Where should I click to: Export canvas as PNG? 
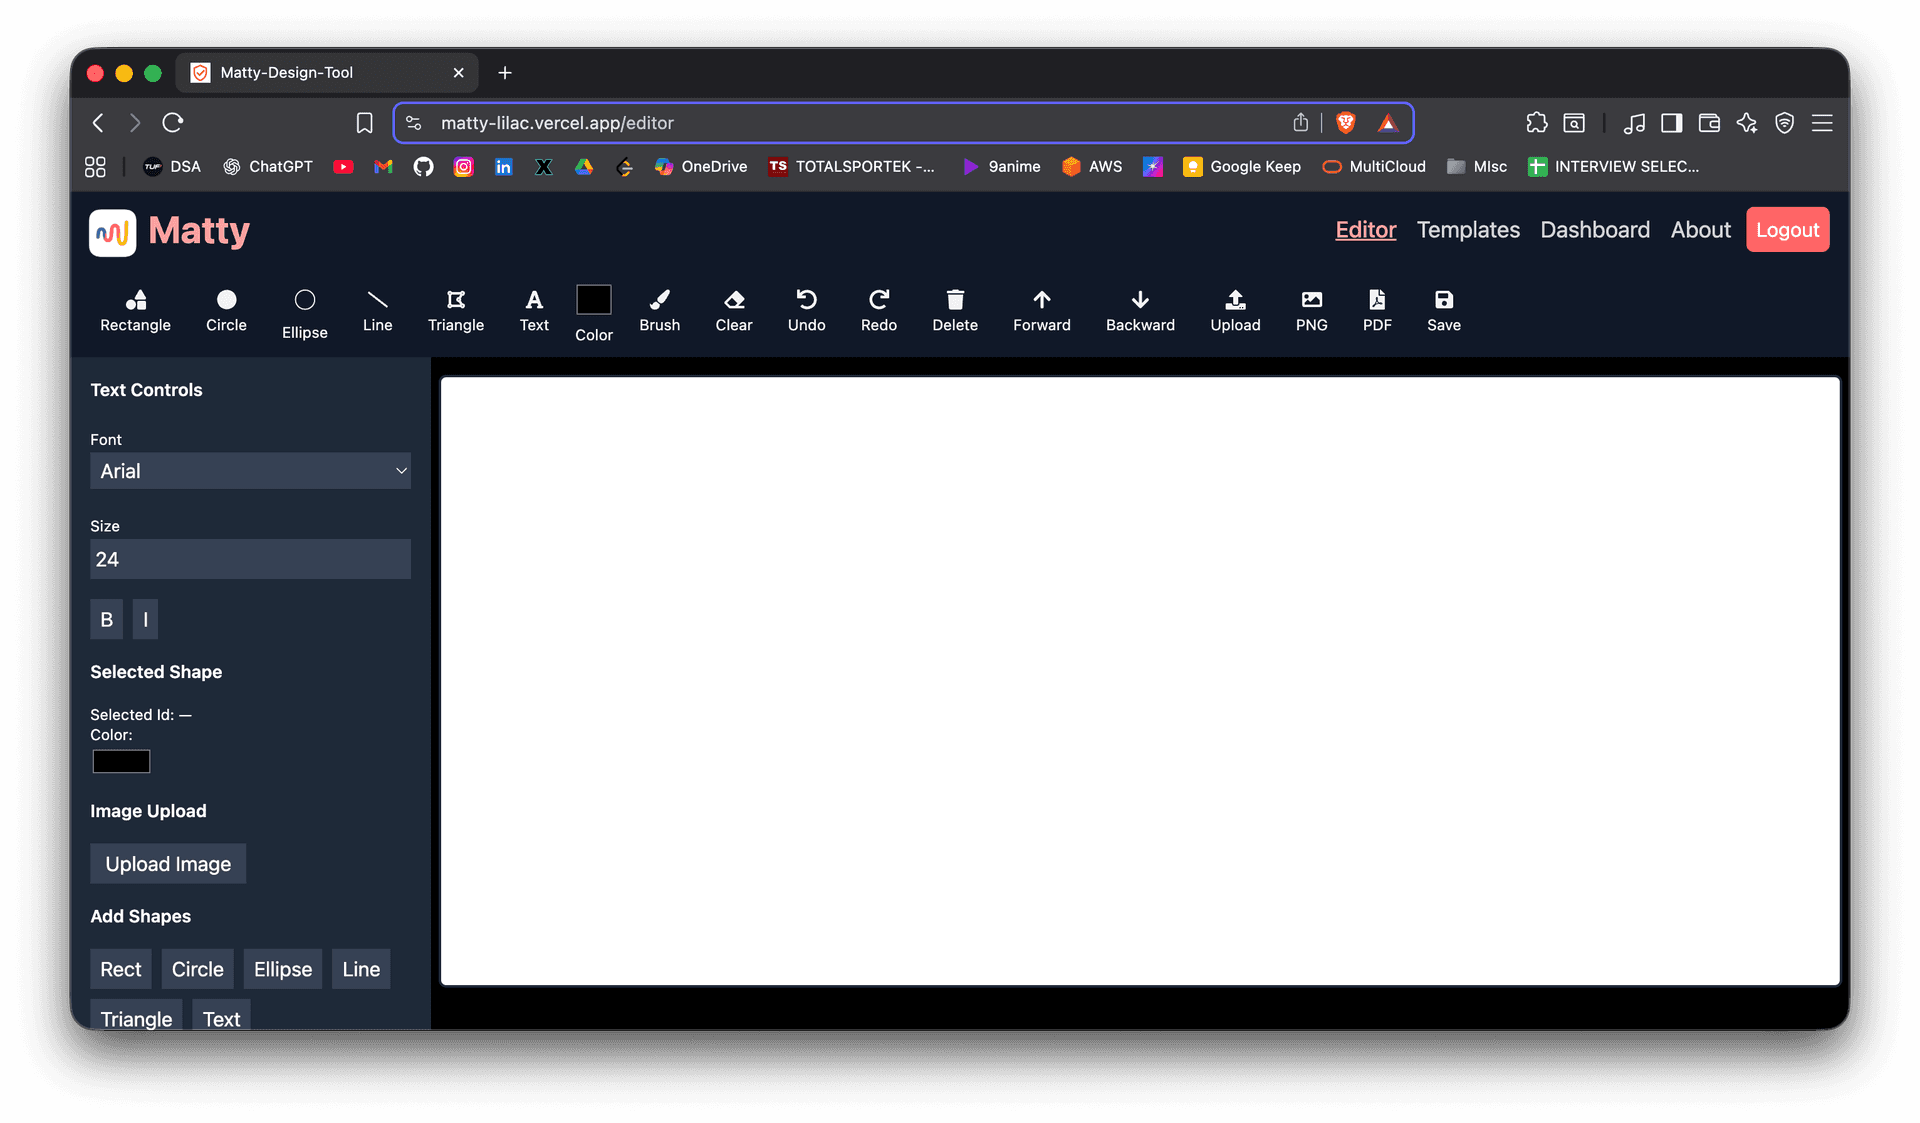click(1311, 310)
